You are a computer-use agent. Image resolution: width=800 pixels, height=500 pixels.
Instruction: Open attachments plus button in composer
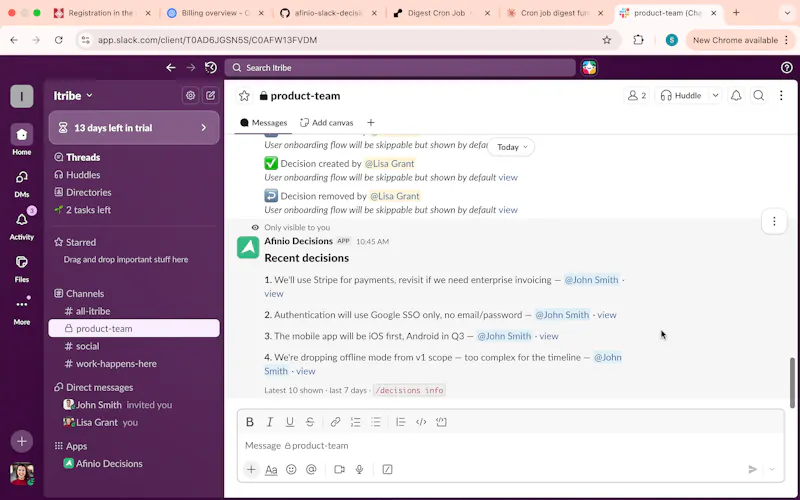(x=251, y=469)
